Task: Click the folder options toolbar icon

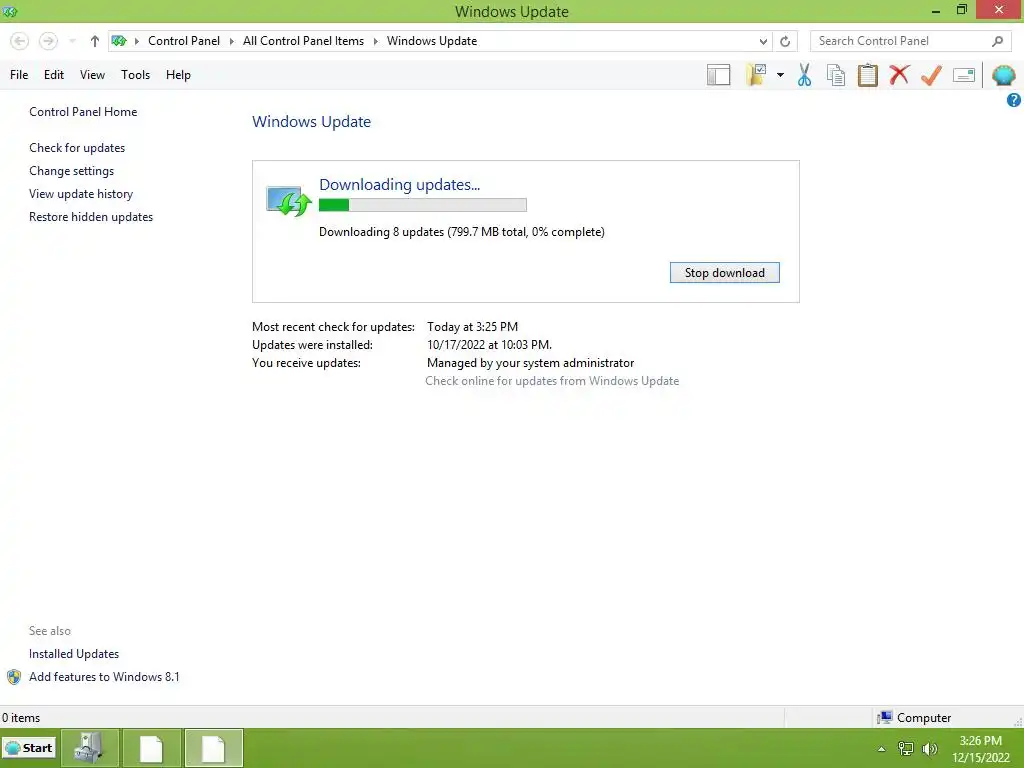Action: [x=756, y=75]
